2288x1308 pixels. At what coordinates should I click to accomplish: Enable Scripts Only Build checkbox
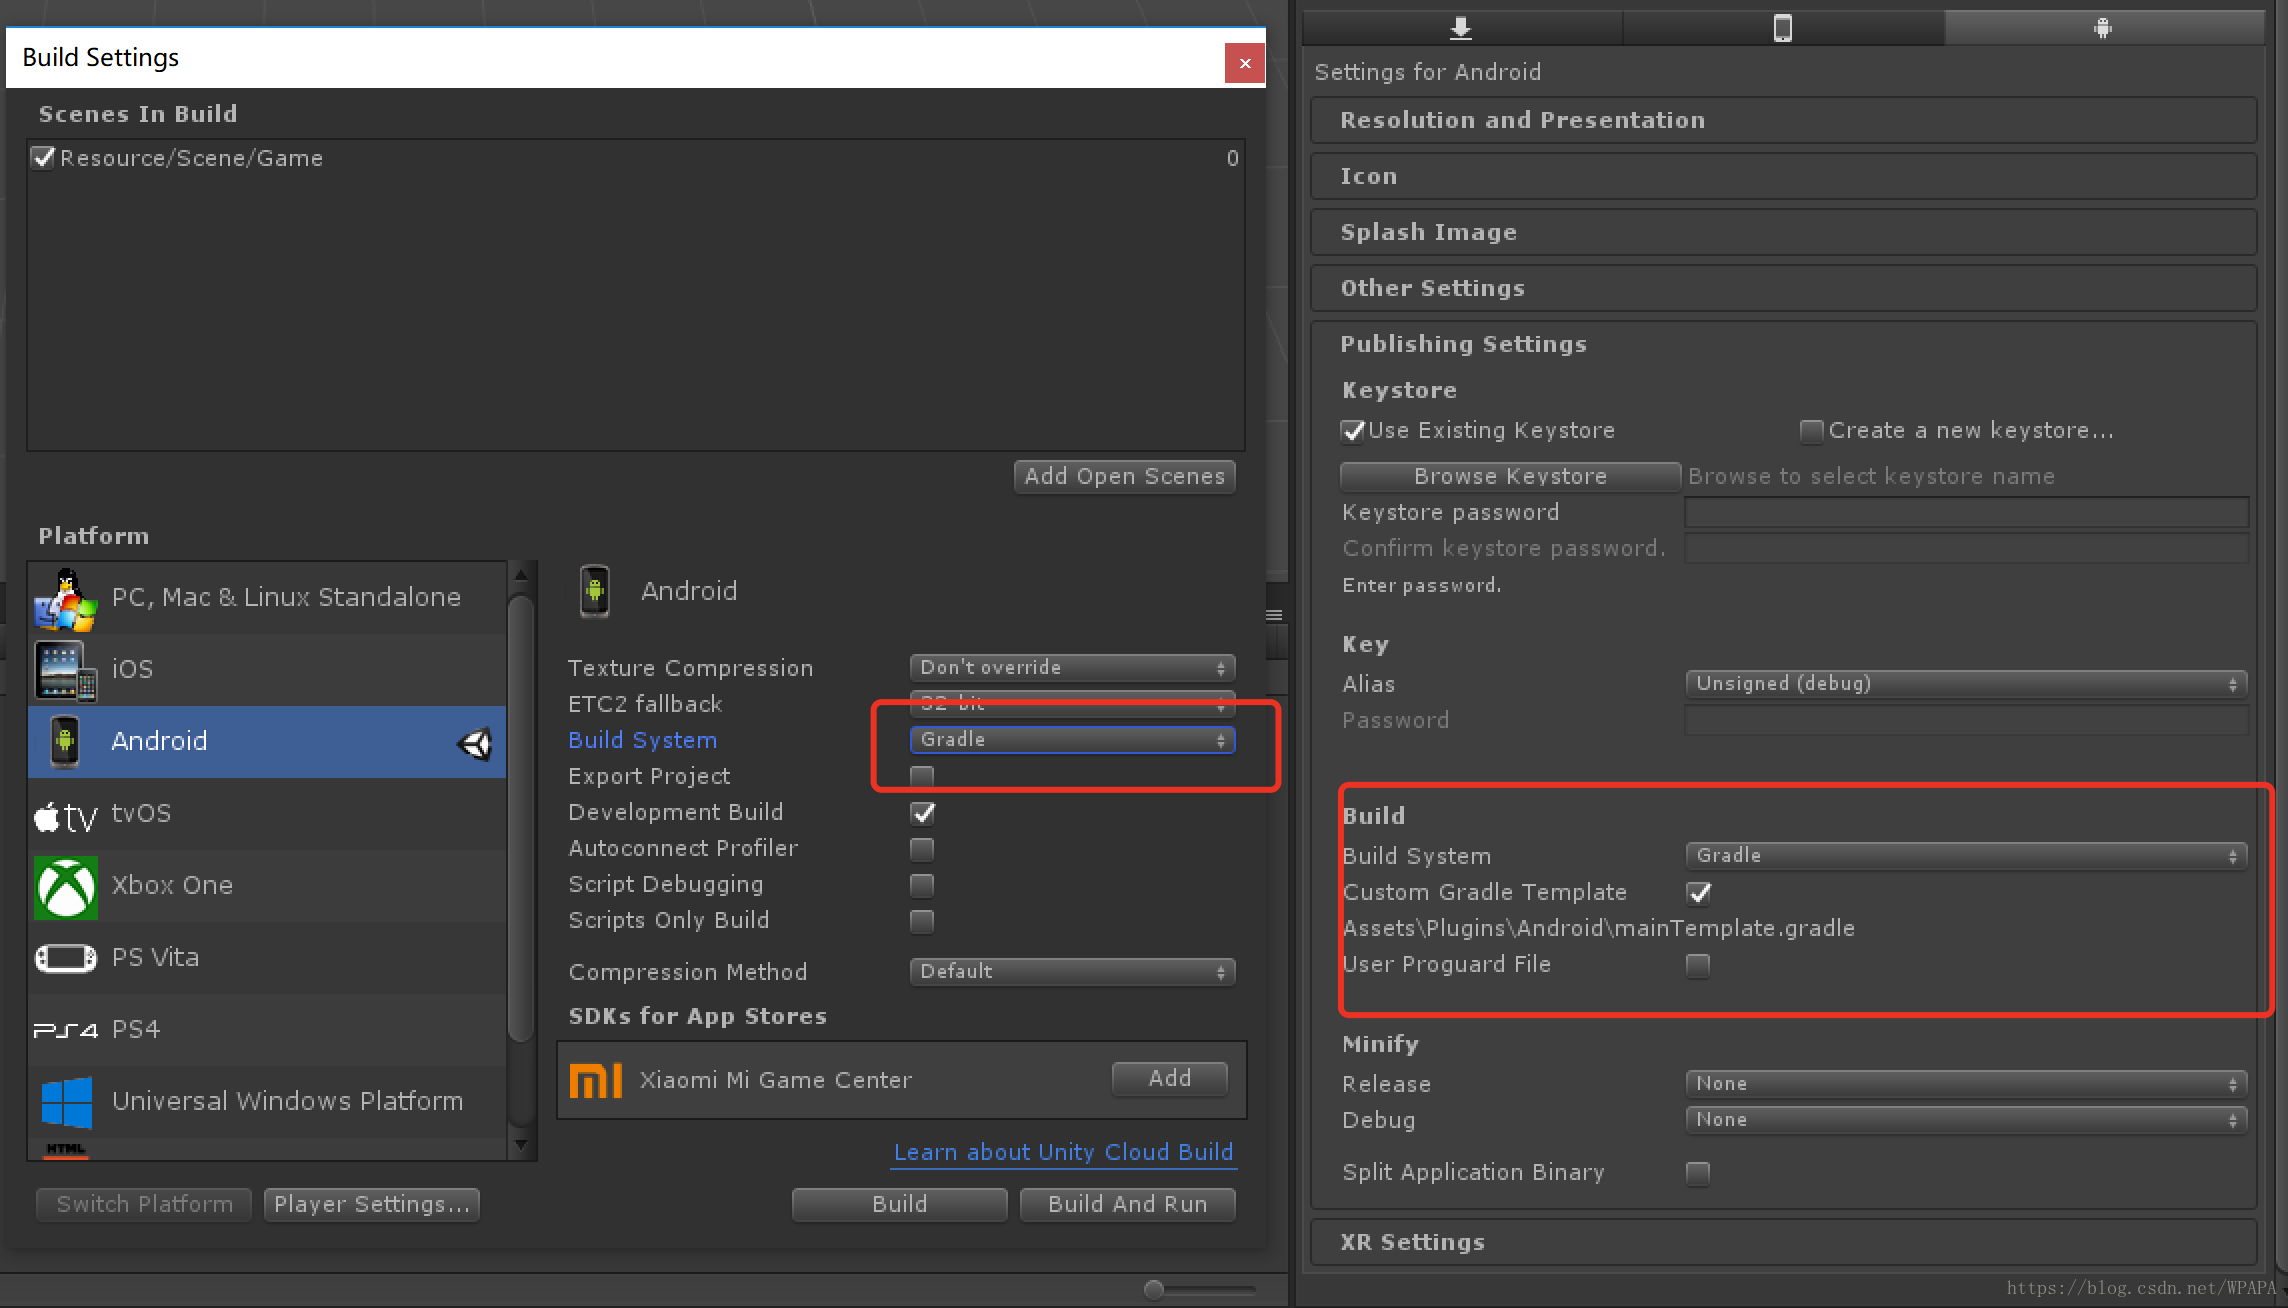[922, 921]
